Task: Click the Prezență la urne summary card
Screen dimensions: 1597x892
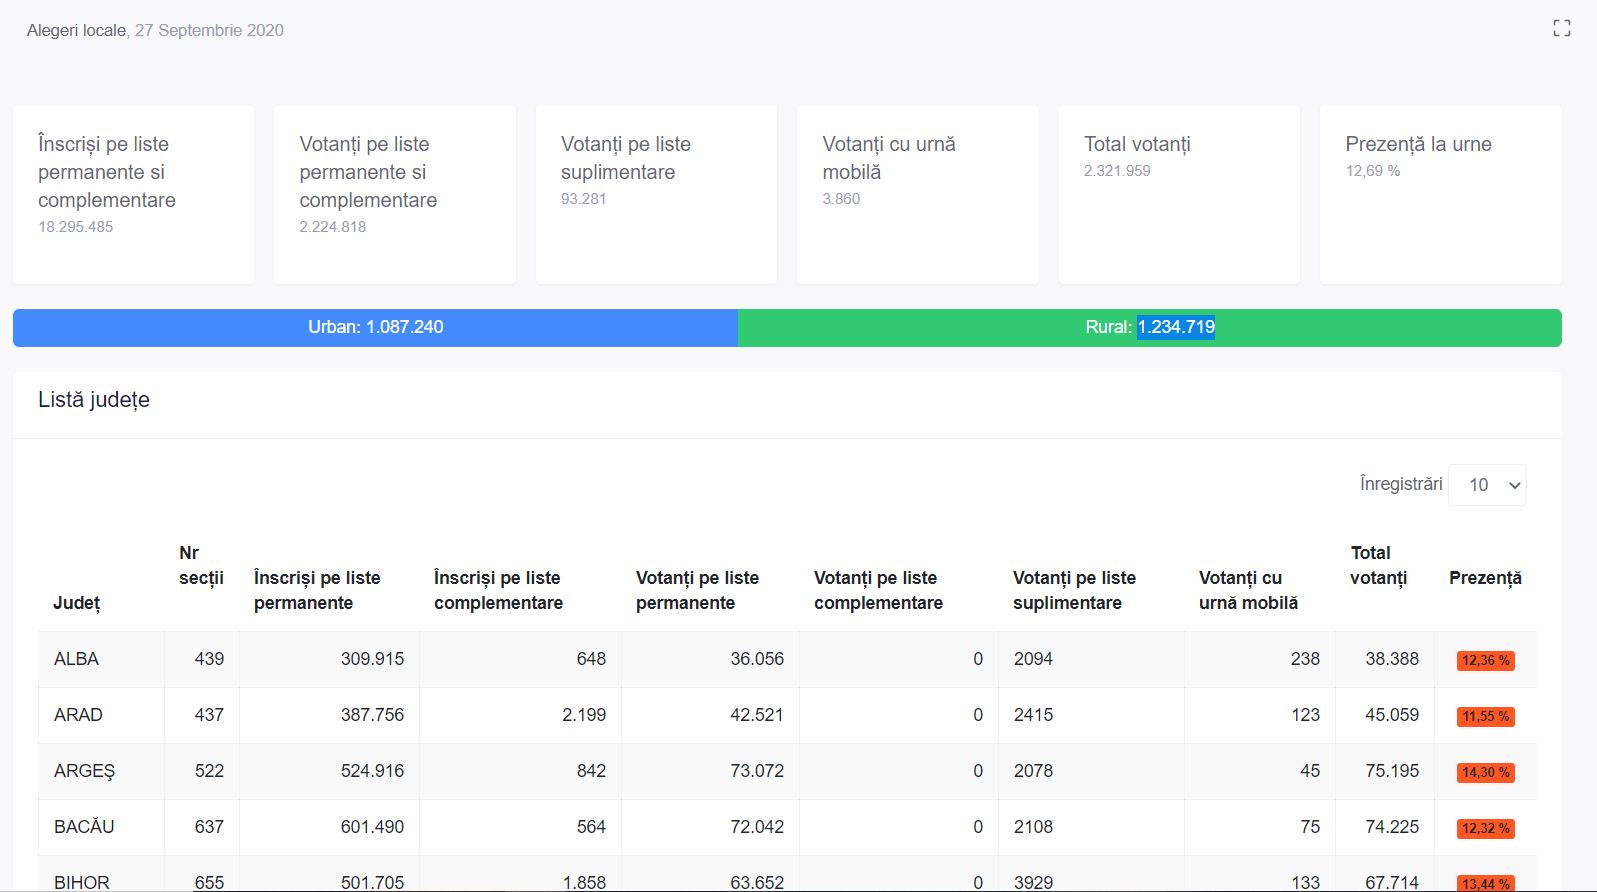Action: [x=1440, y=195]
